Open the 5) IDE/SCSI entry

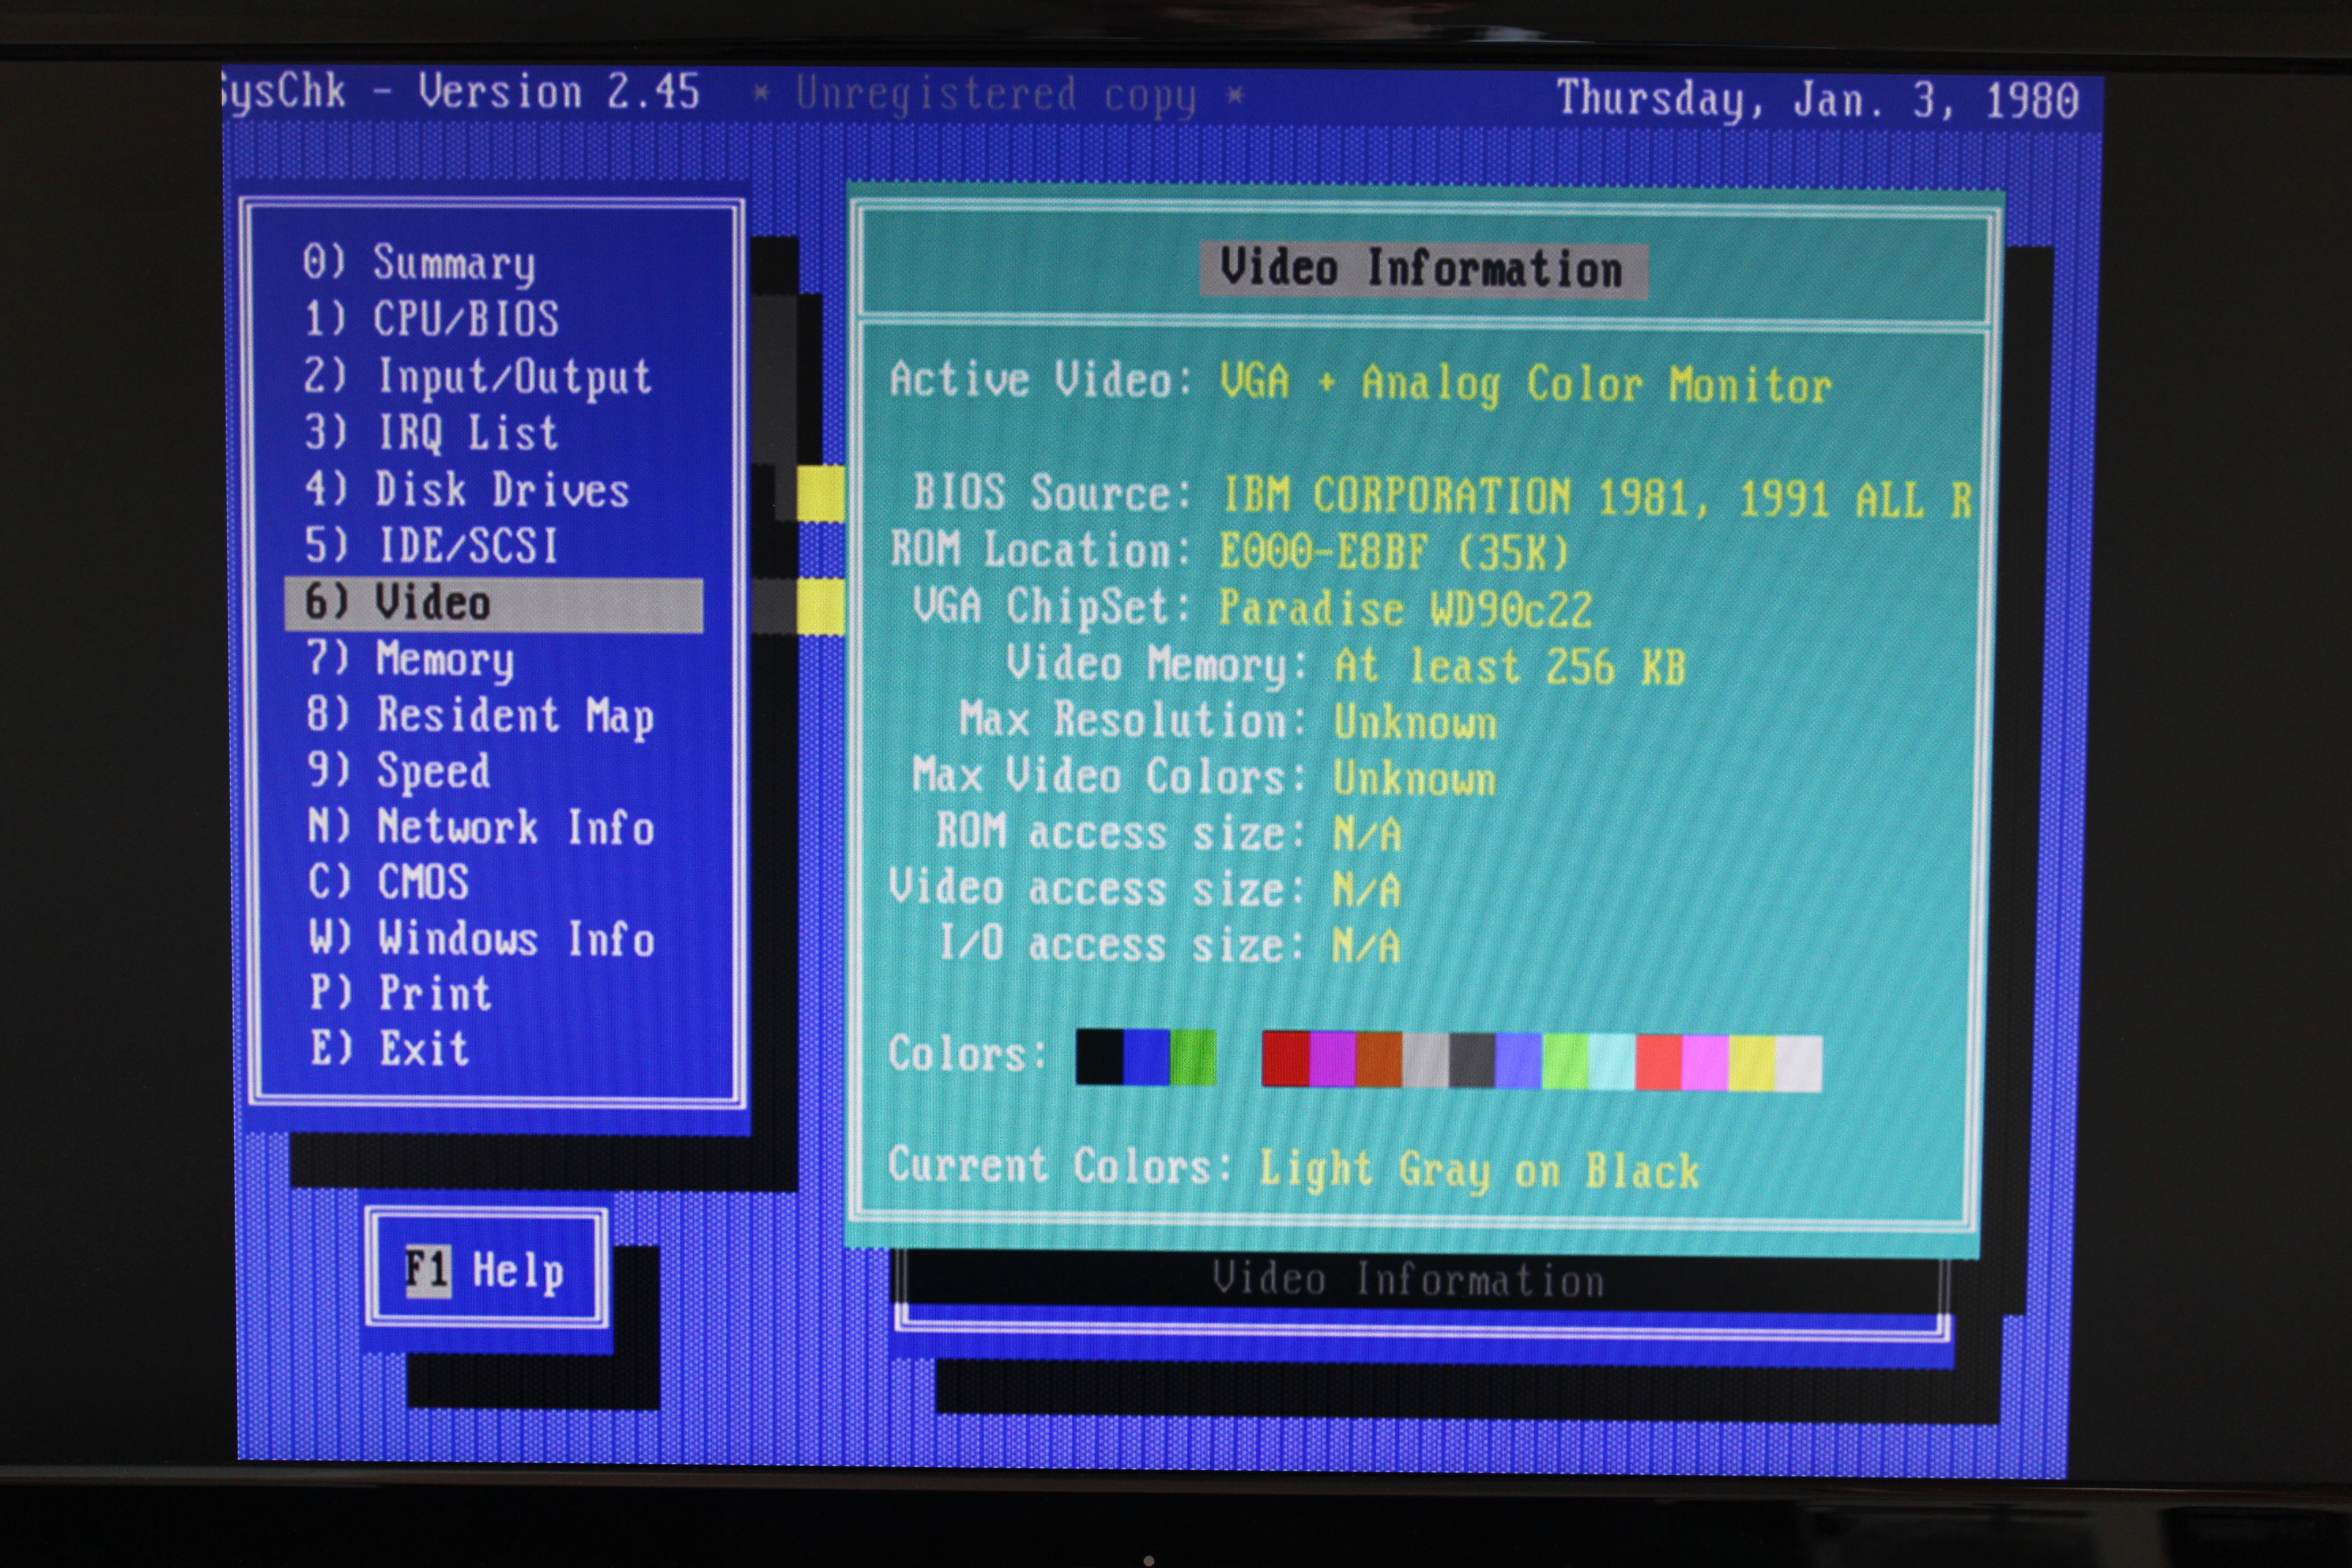coord(431,546)
